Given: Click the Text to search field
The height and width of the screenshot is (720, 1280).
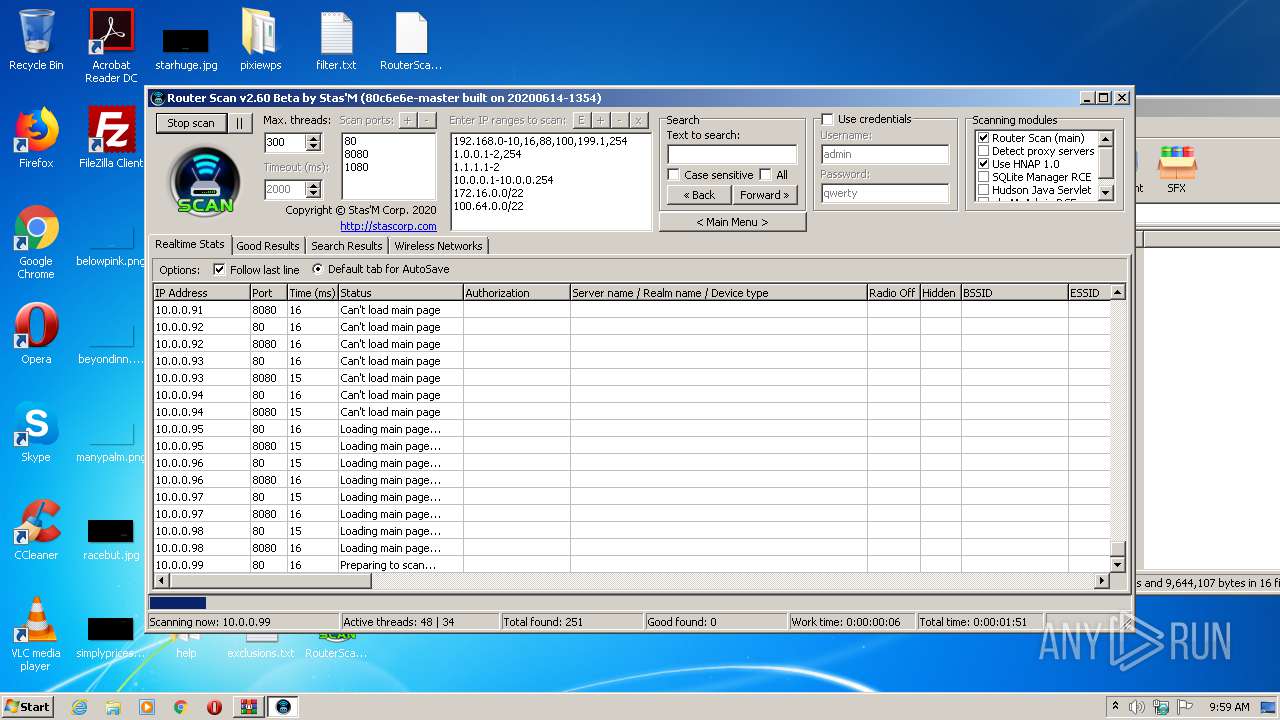Looking at the screenshot, I should tap(732, 154).
